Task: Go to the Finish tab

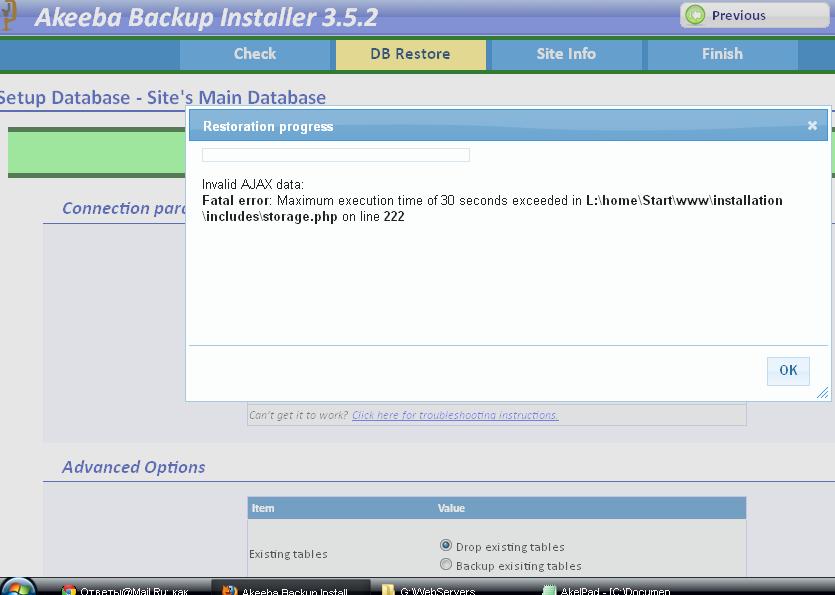Action: pyautogui.click(x=722, y=54)
